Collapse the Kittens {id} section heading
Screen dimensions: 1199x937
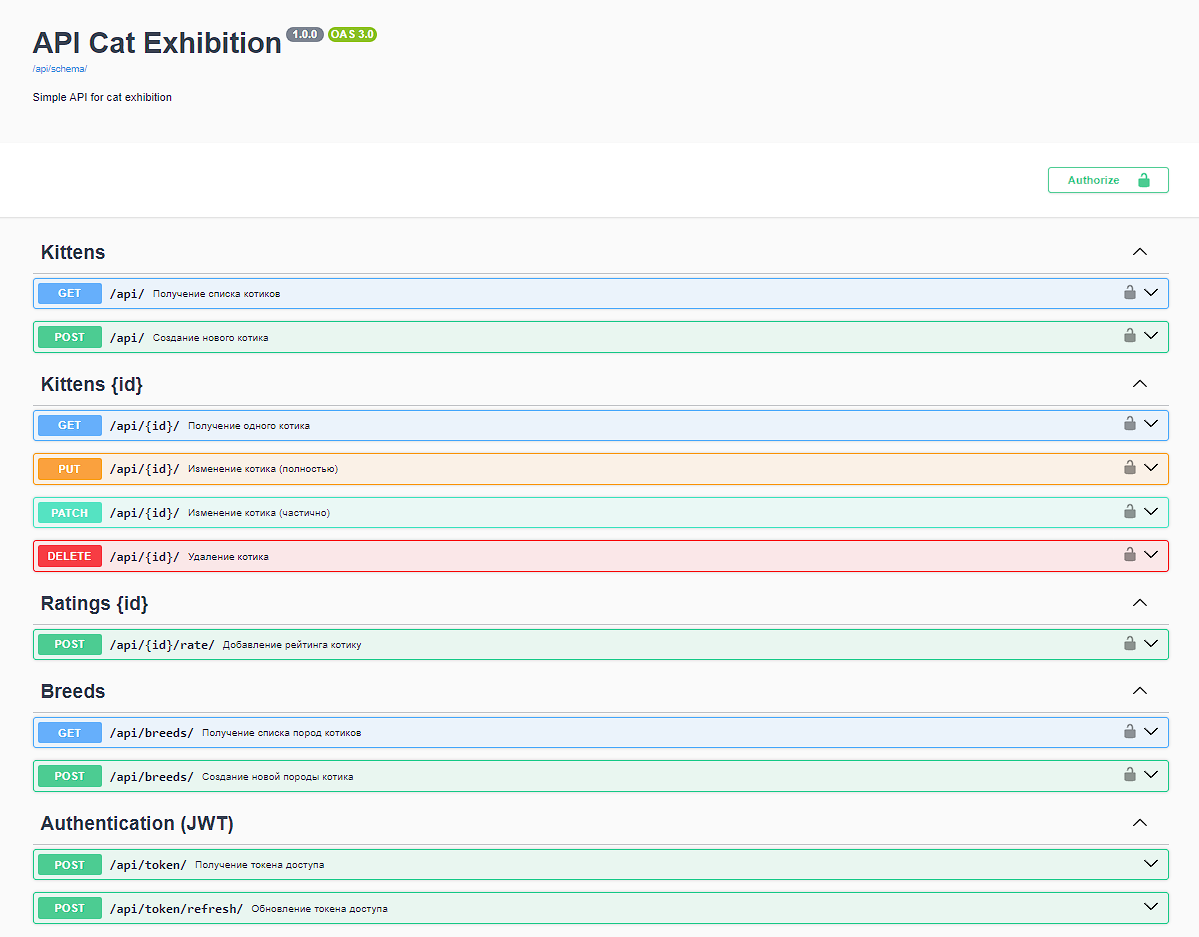click(601, 384)
